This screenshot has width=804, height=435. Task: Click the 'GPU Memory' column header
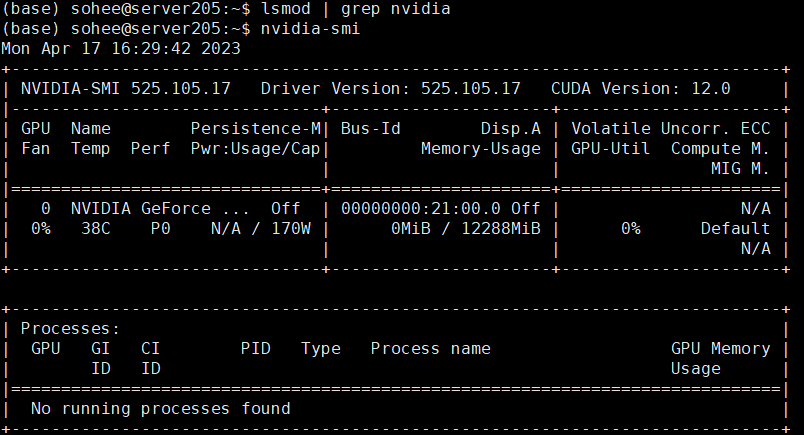click(720, 349)
